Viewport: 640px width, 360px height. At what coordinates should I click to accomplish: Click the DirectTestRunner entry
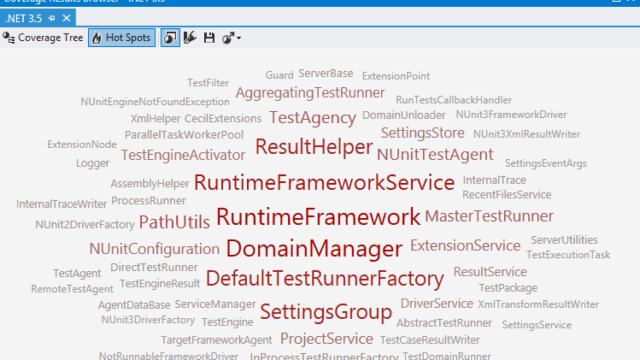153,267
